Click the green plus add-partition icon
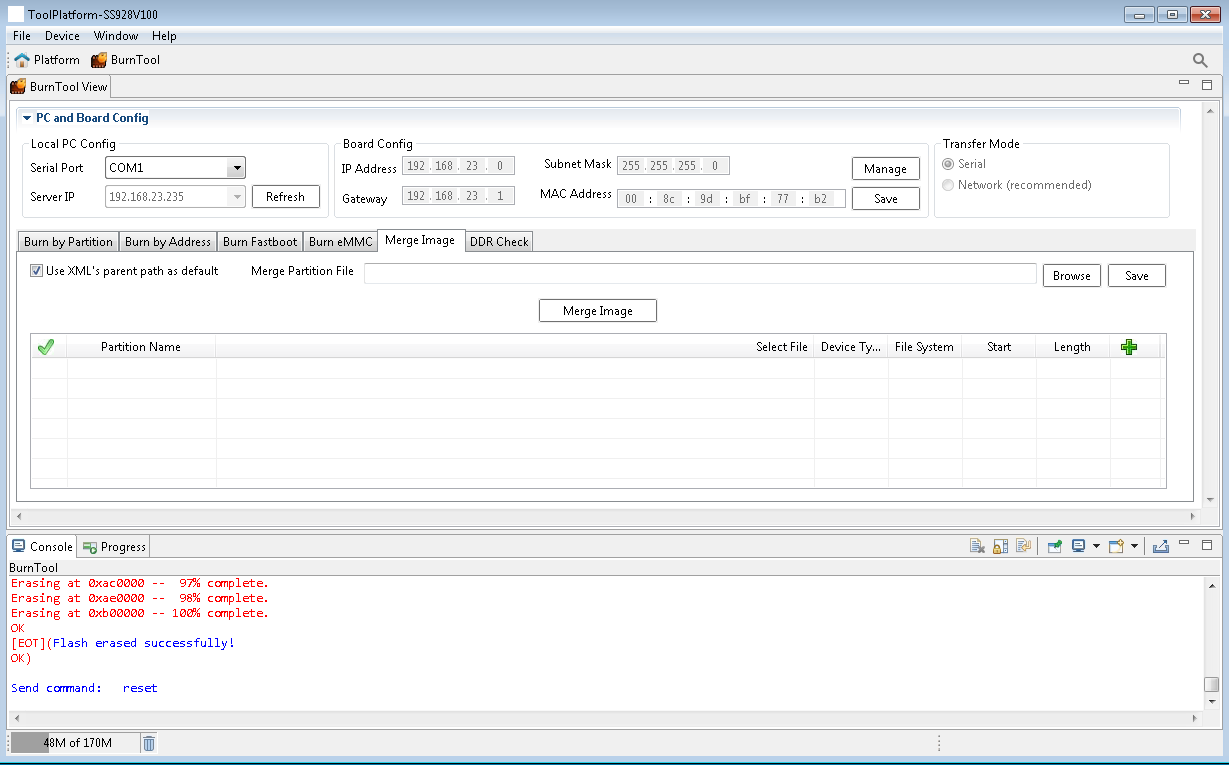 pyautogui.click(x=1129, y=347)
